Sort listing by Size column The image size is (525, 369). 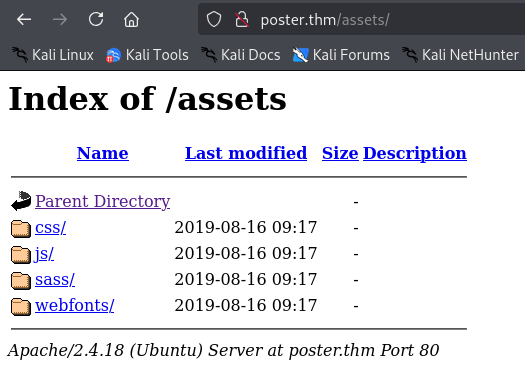pos(340,153)
